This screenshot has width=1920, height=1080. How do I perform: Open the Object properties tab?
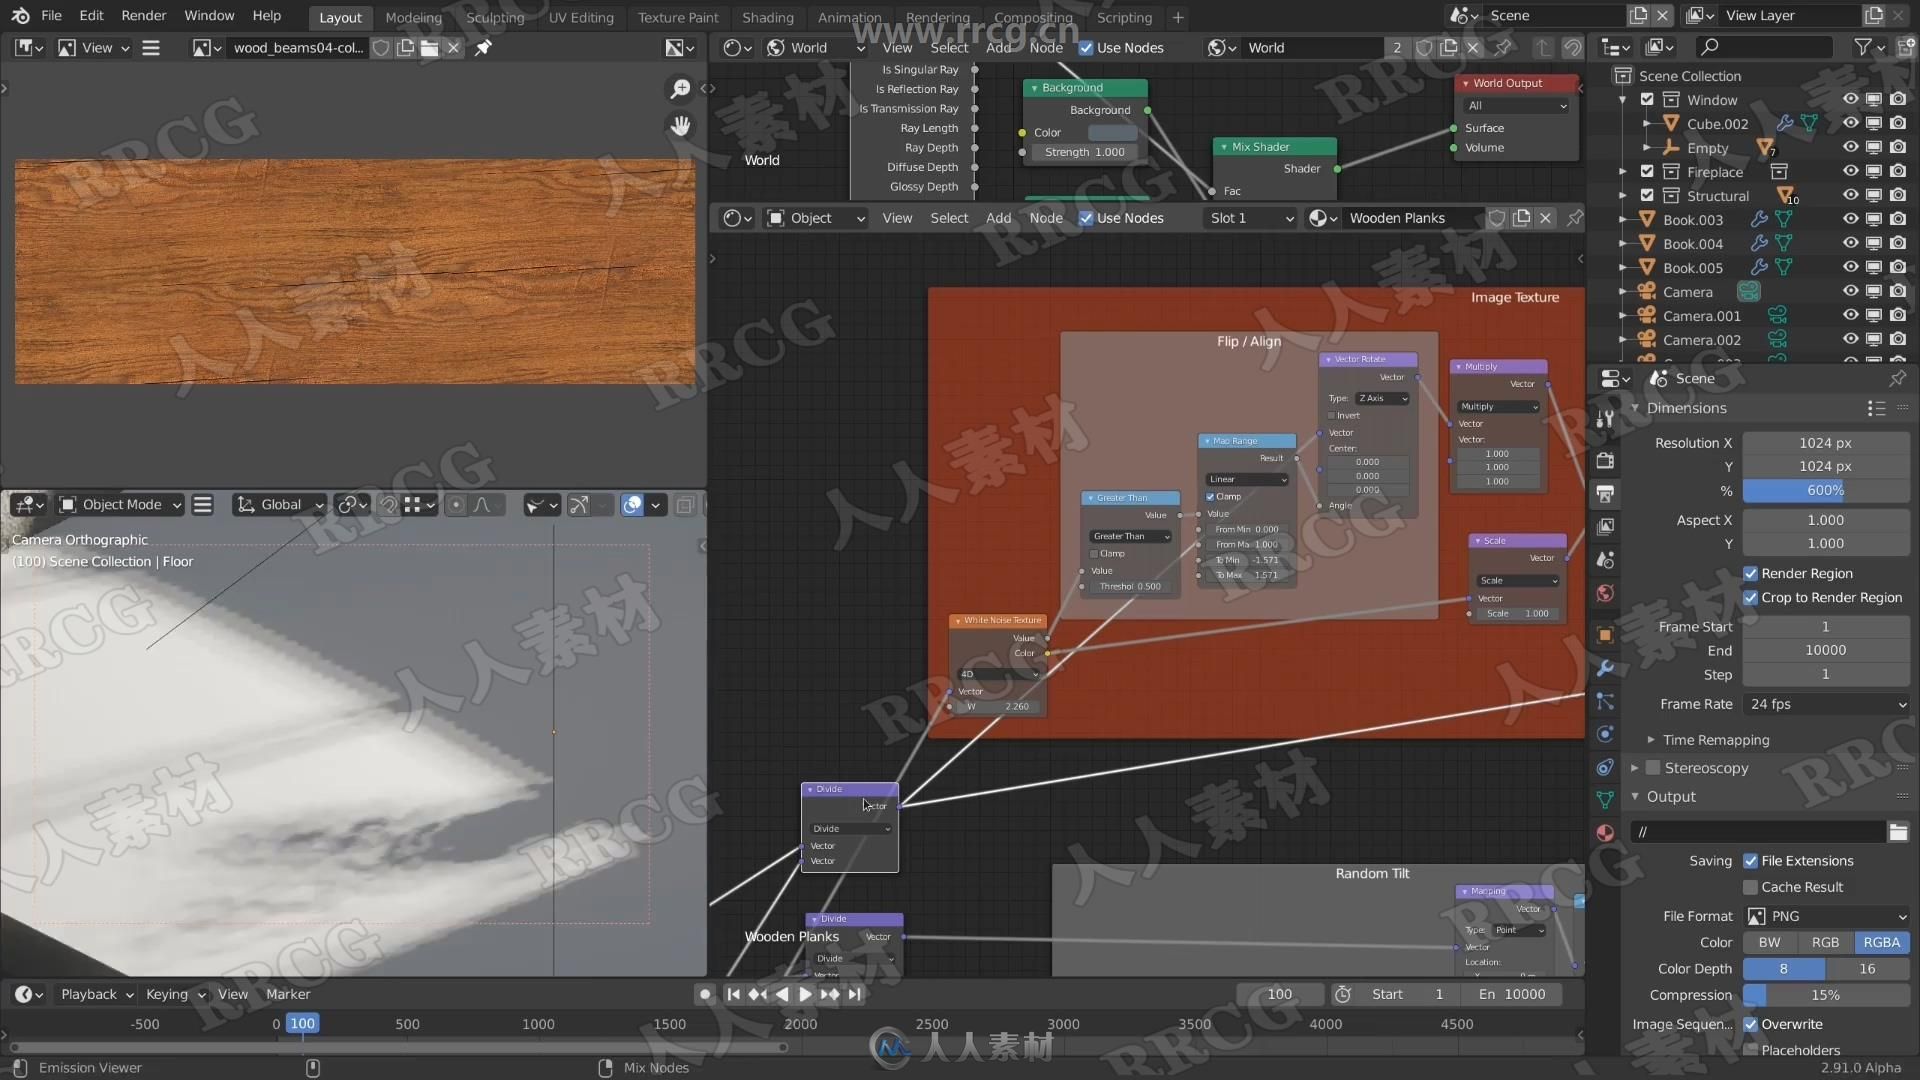[x=1605, y=635]
